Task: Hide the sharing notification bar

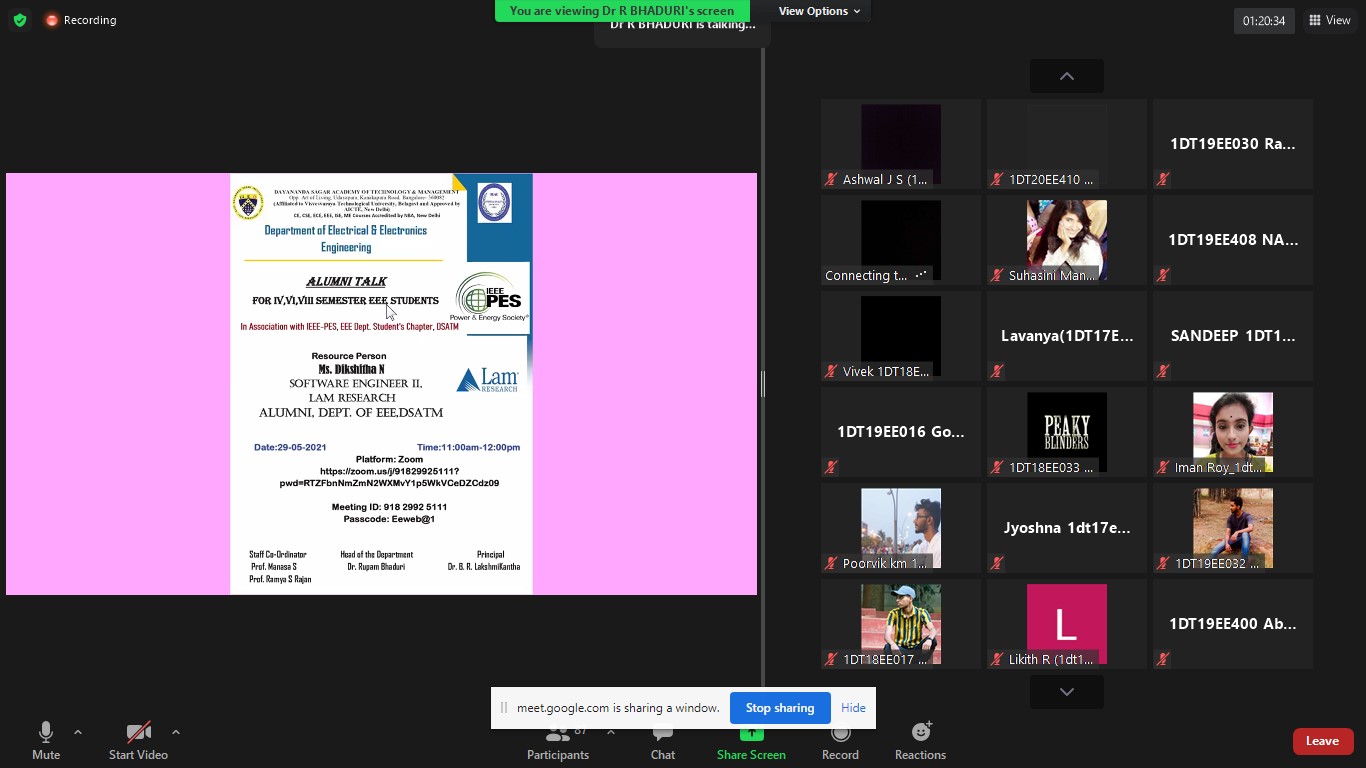Action: [x=853, y=708]
